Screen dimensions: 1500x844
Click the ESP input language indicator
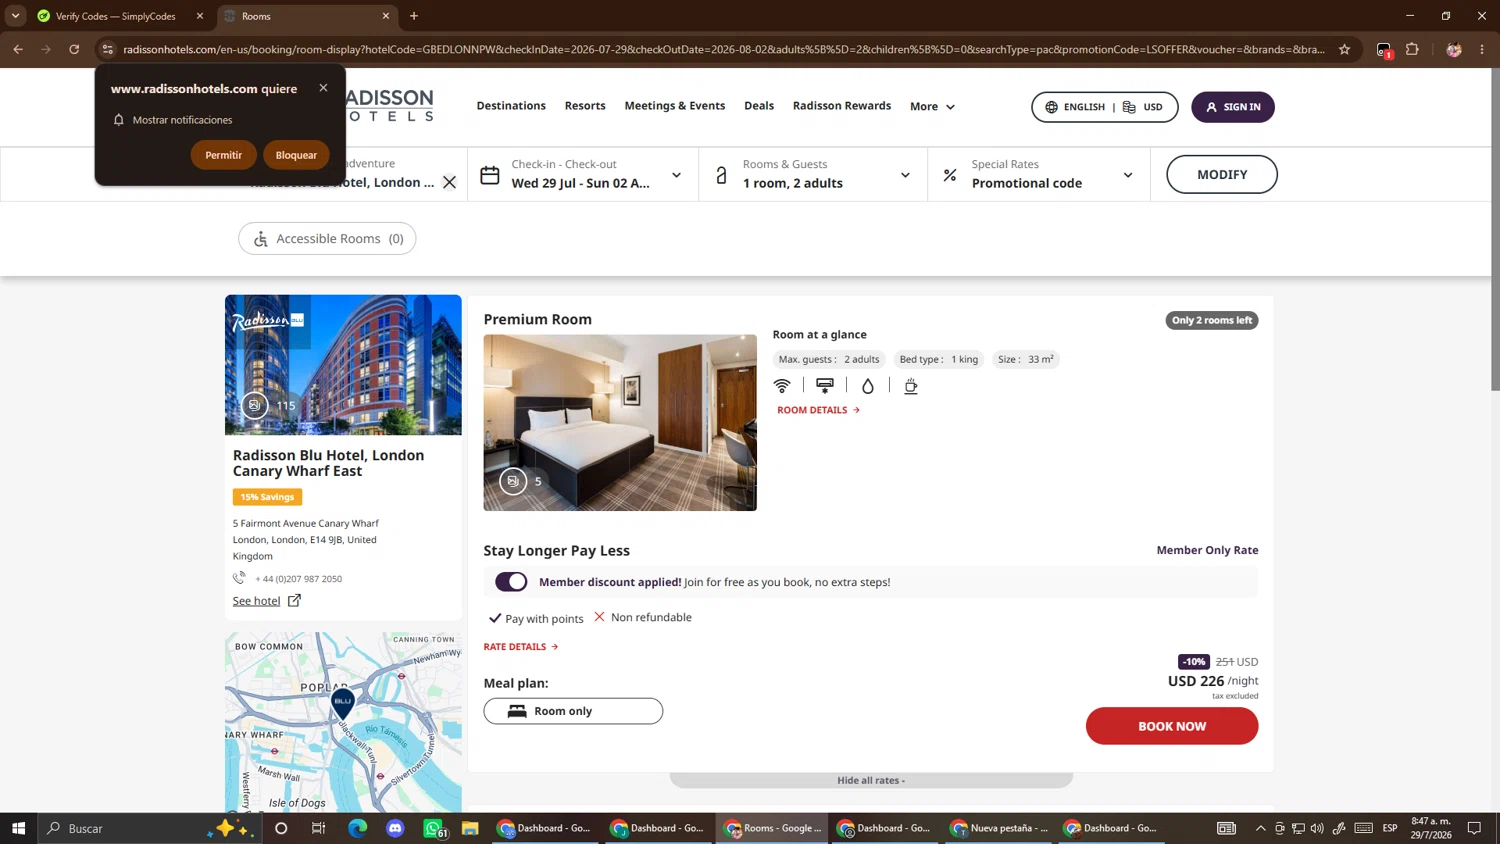click(x=1390, y=828)
